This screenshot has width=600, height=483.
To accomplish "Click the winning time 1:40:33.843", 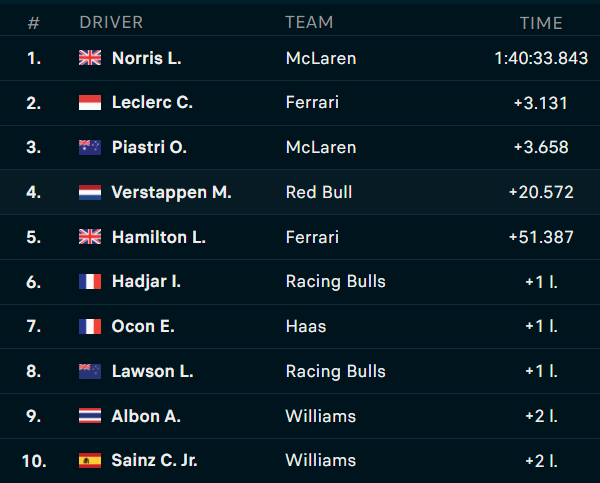I will [x=541, y=58].
